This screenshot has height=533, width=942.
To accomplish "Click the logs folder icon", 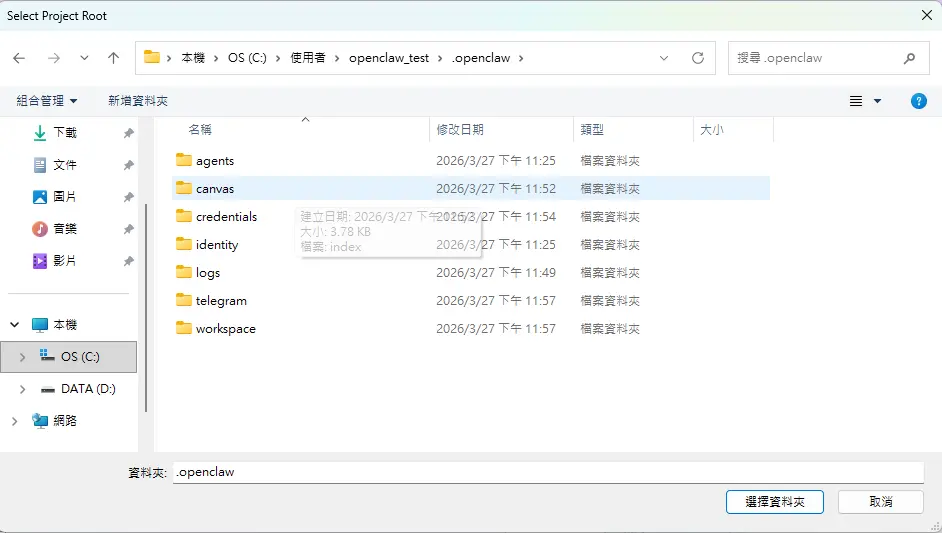I will coord(184,272).
